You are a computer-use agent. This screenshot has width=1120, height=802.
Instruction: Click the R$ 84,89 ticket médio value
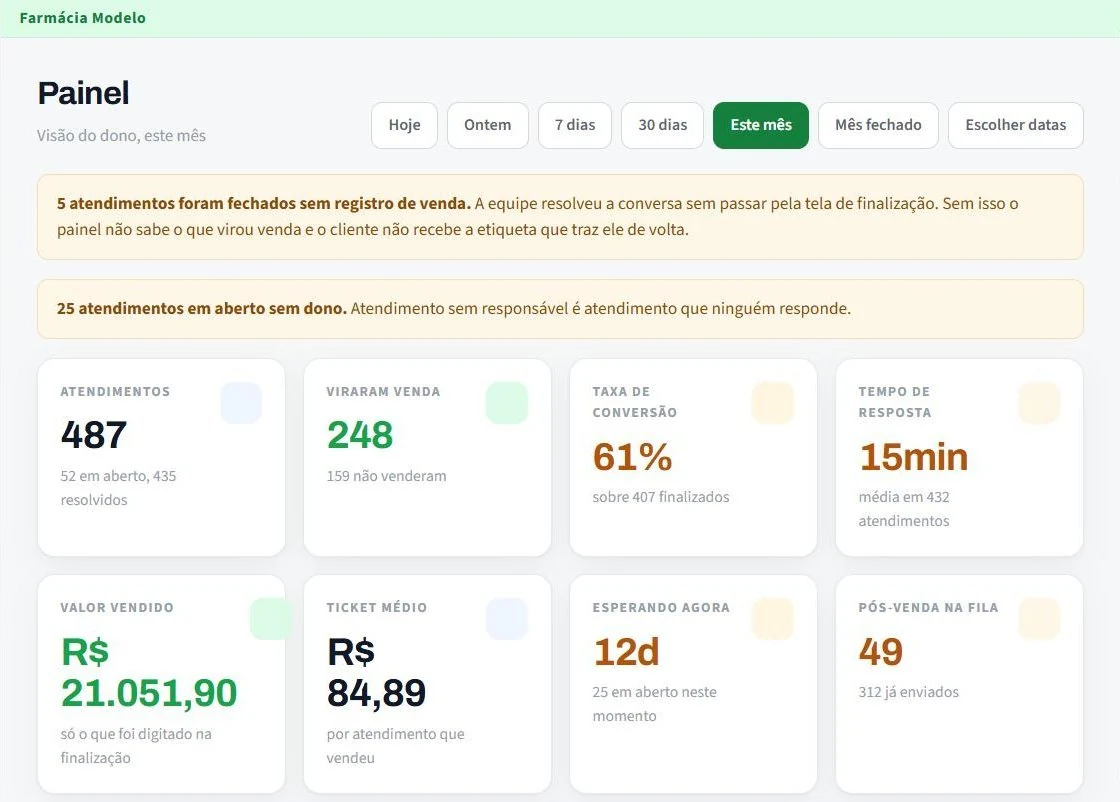(376, 672)
